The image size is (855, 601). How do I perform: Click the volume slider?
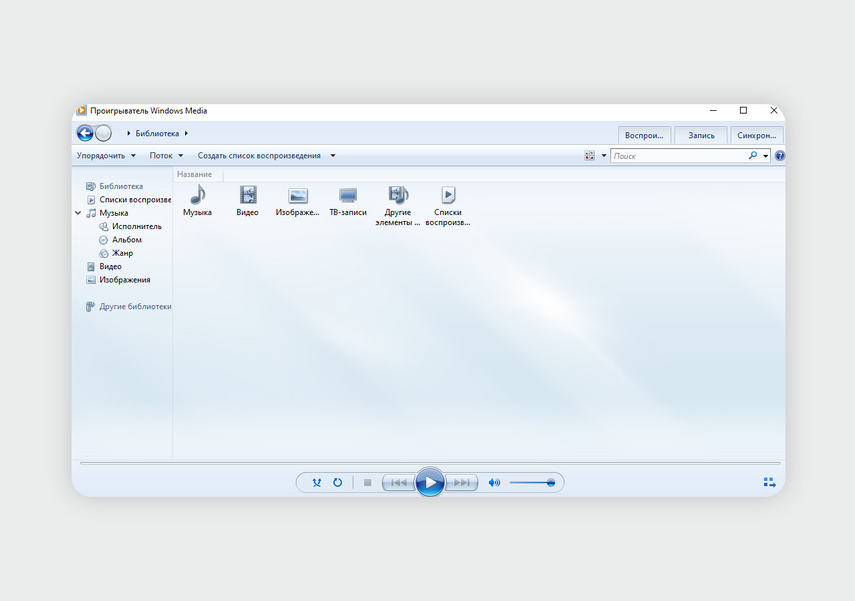[532, 483]
